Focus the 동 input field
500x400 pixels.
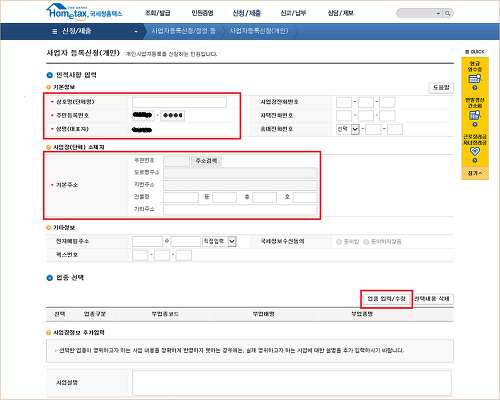(x=224, y=197)
